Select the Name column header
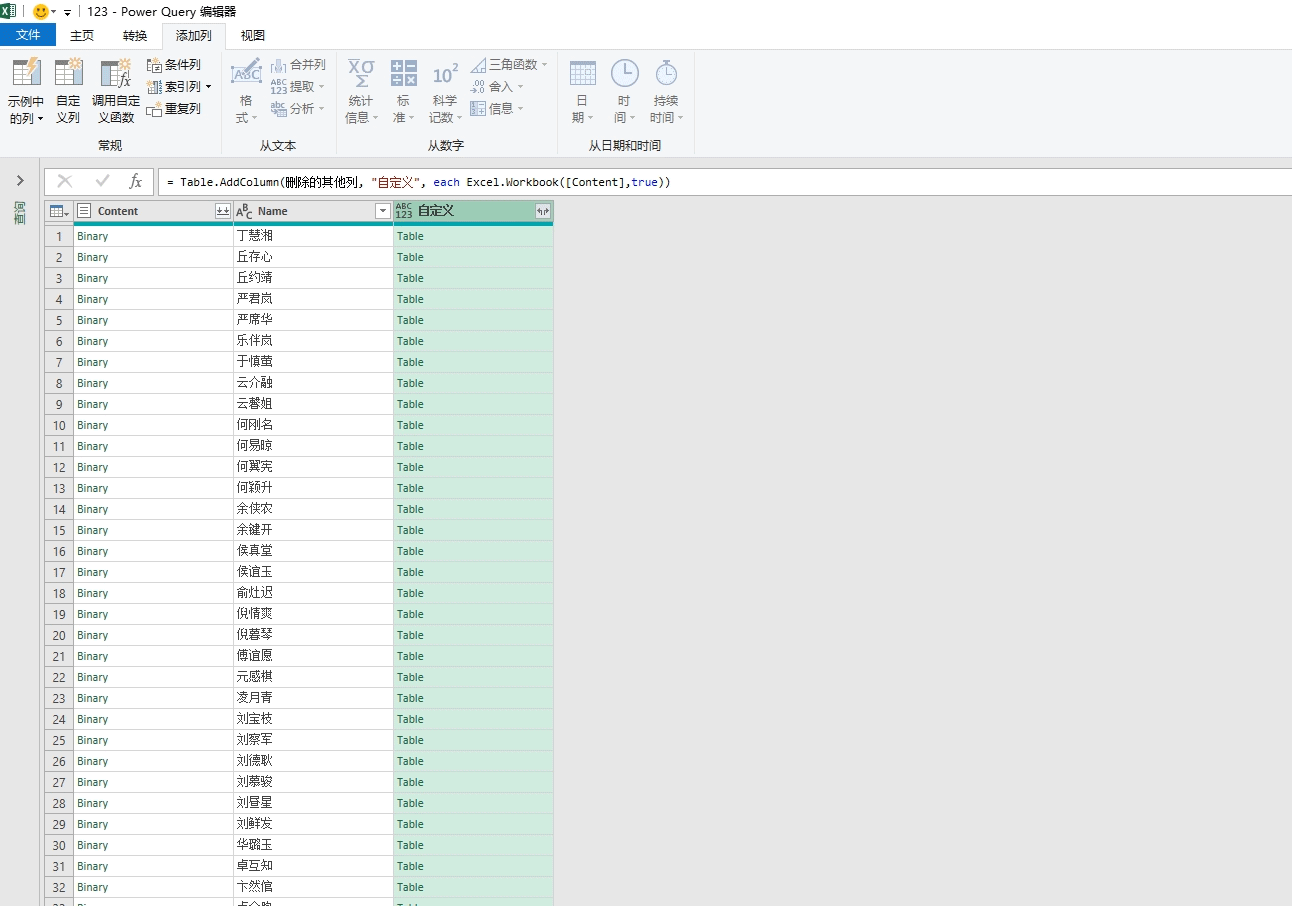This screenshot has width=1292, height=906. point(313,211)
